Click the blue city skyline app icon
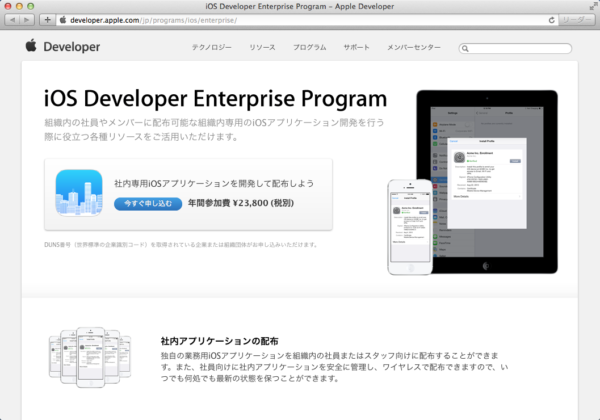 point(79,193)
